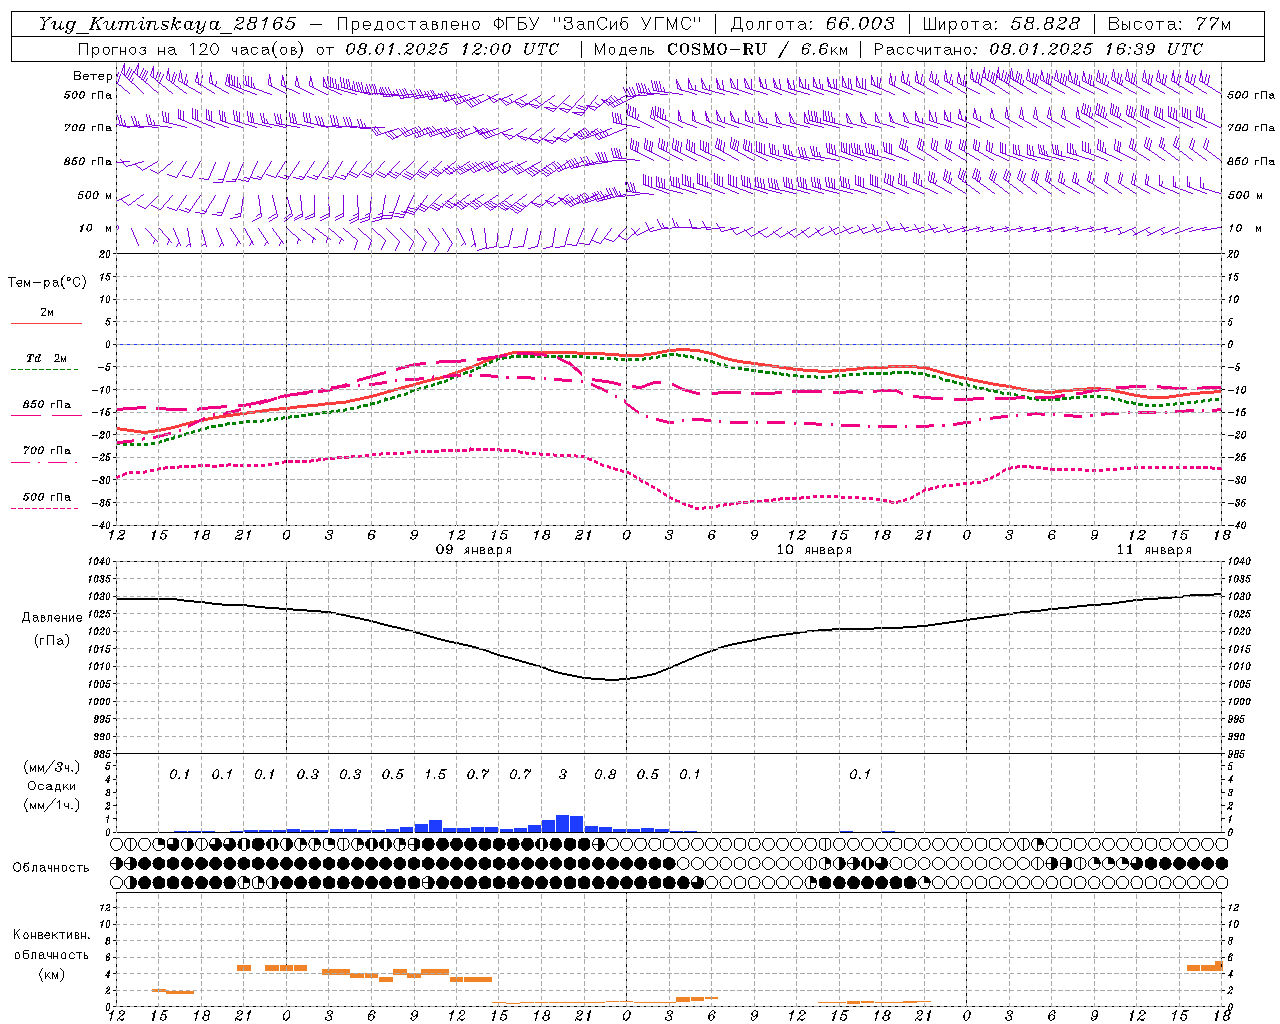The width and height of the screenshot is (1280, 1024).
Task: Click the station title Yug_Kuminskaya_28165
Action: (167, 24)
